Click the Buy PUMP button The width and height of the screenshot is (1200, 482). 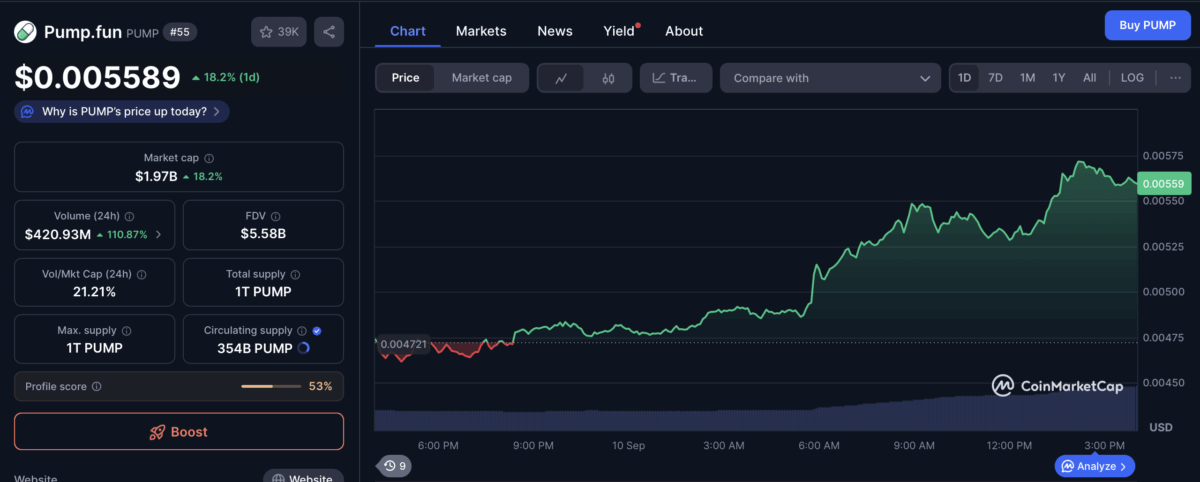[x=1147, y=25]
